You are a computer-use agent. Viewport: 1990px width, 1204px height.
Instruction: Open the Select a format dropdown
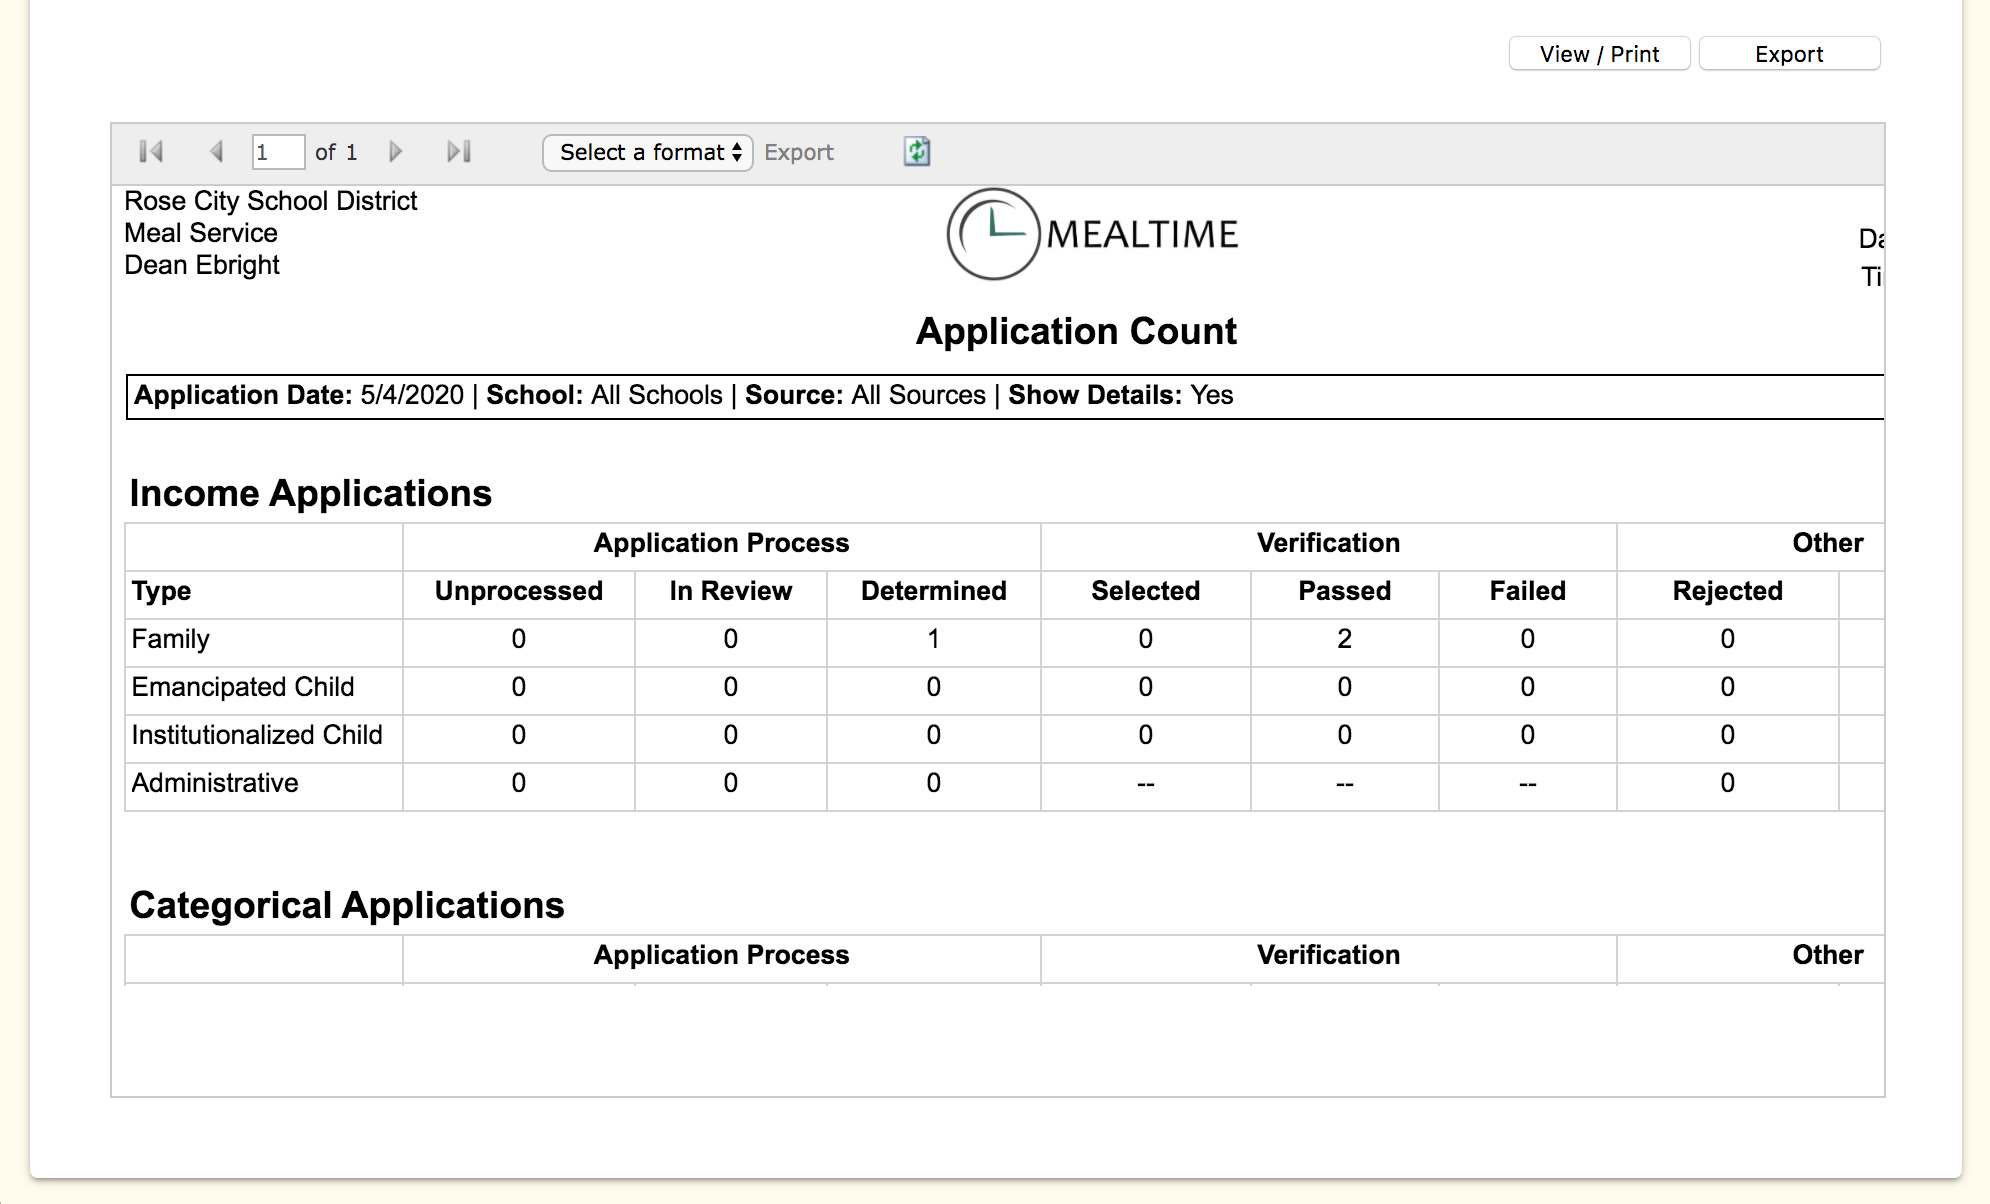pos(648,152)
